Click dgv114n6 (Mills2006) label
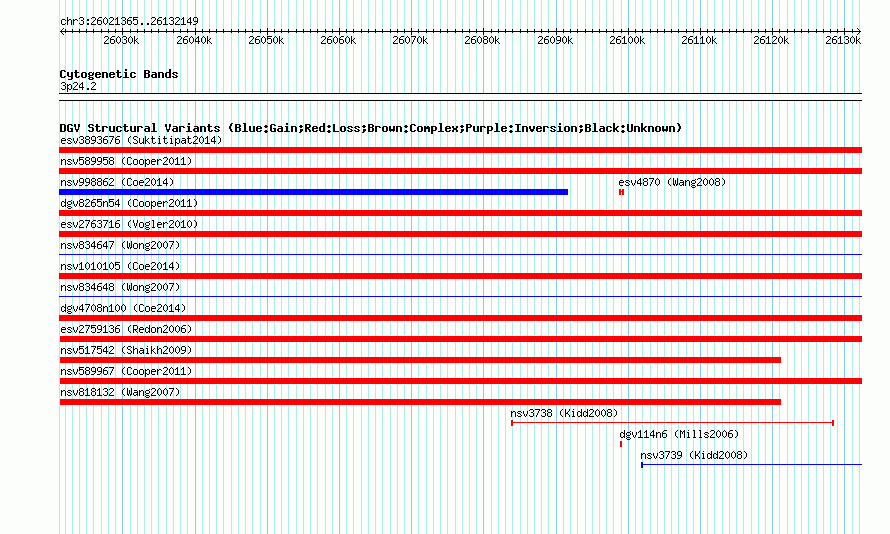 click(x=679, y=434)
